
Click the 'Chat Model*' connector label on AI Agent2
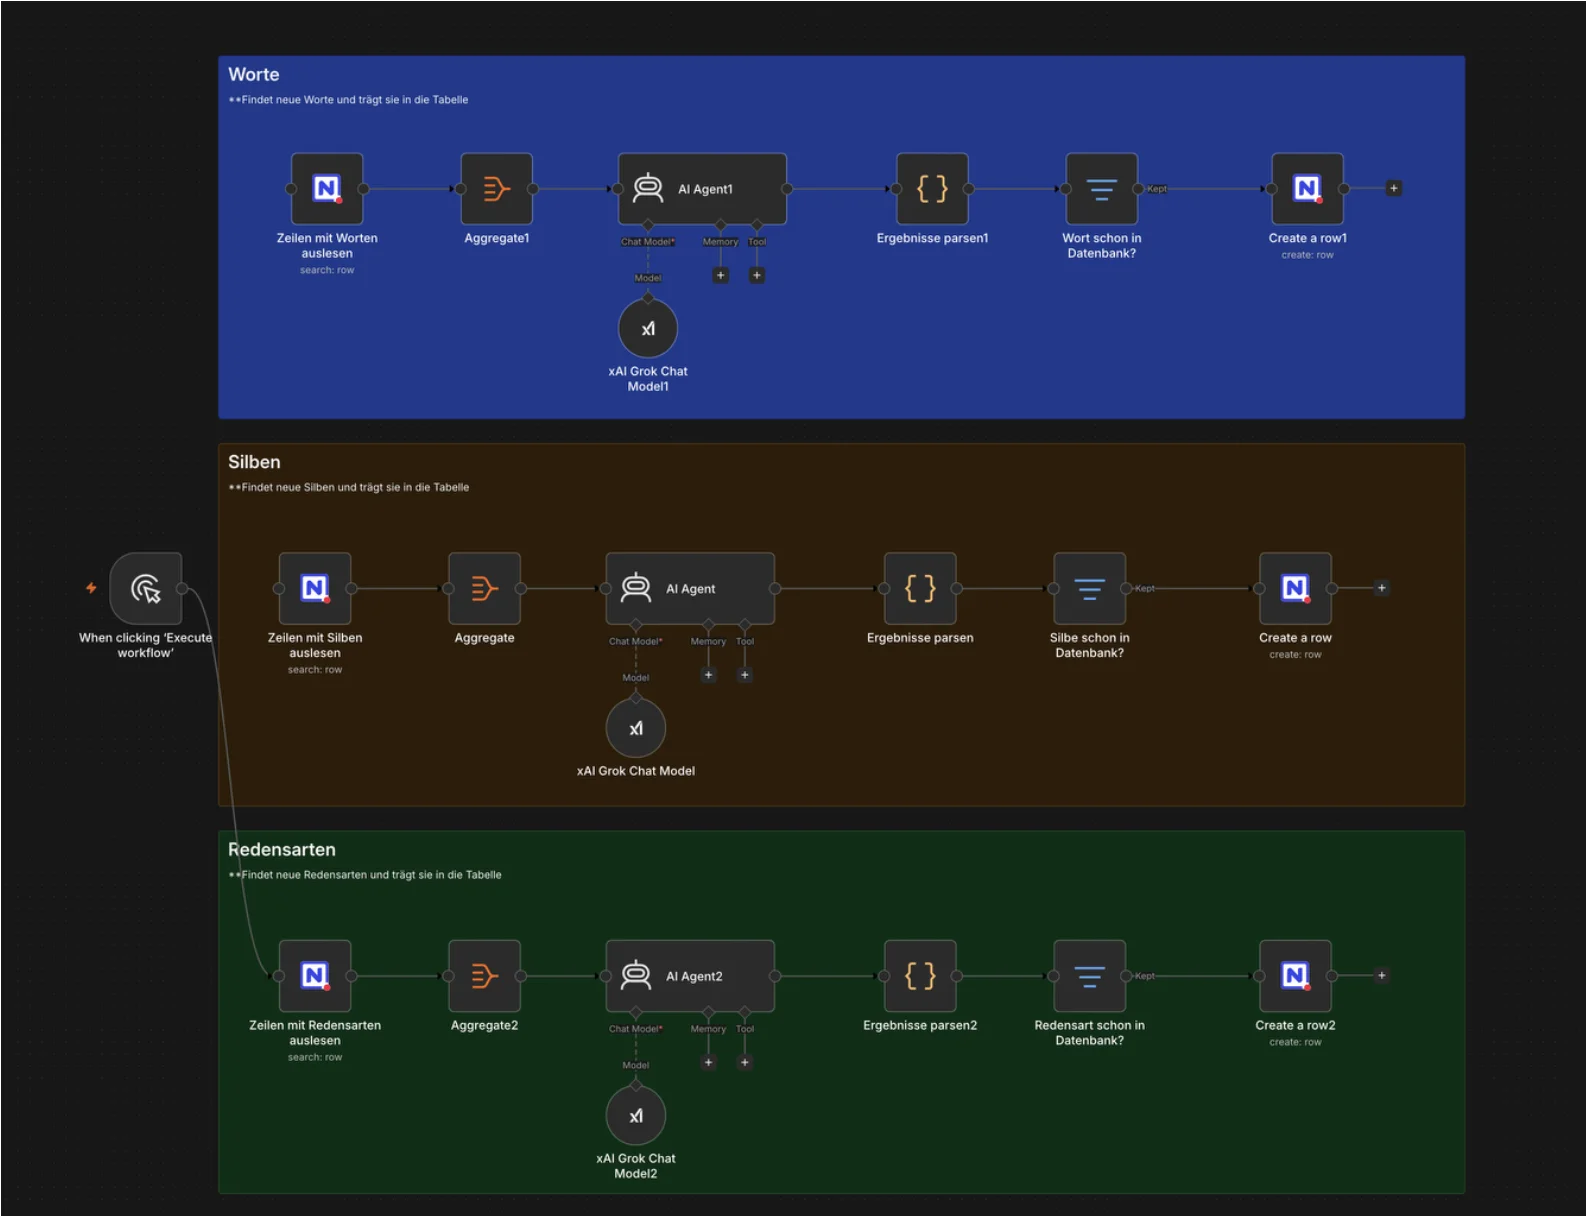(636, 1029)
